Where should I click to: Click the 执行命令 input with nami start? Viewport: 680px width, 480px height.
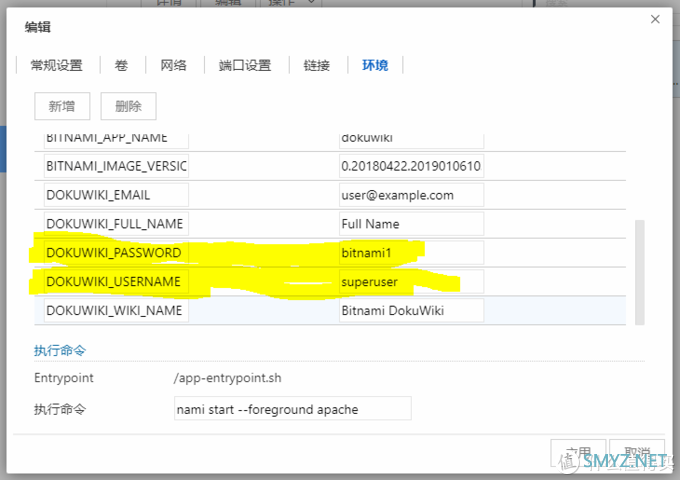click(292, 409)
